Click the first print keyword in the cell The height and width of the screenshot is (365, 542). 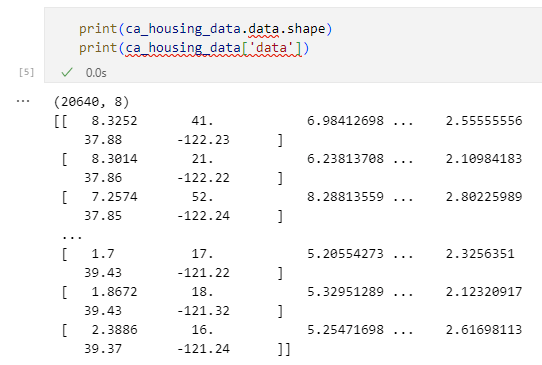pos(98,29)
